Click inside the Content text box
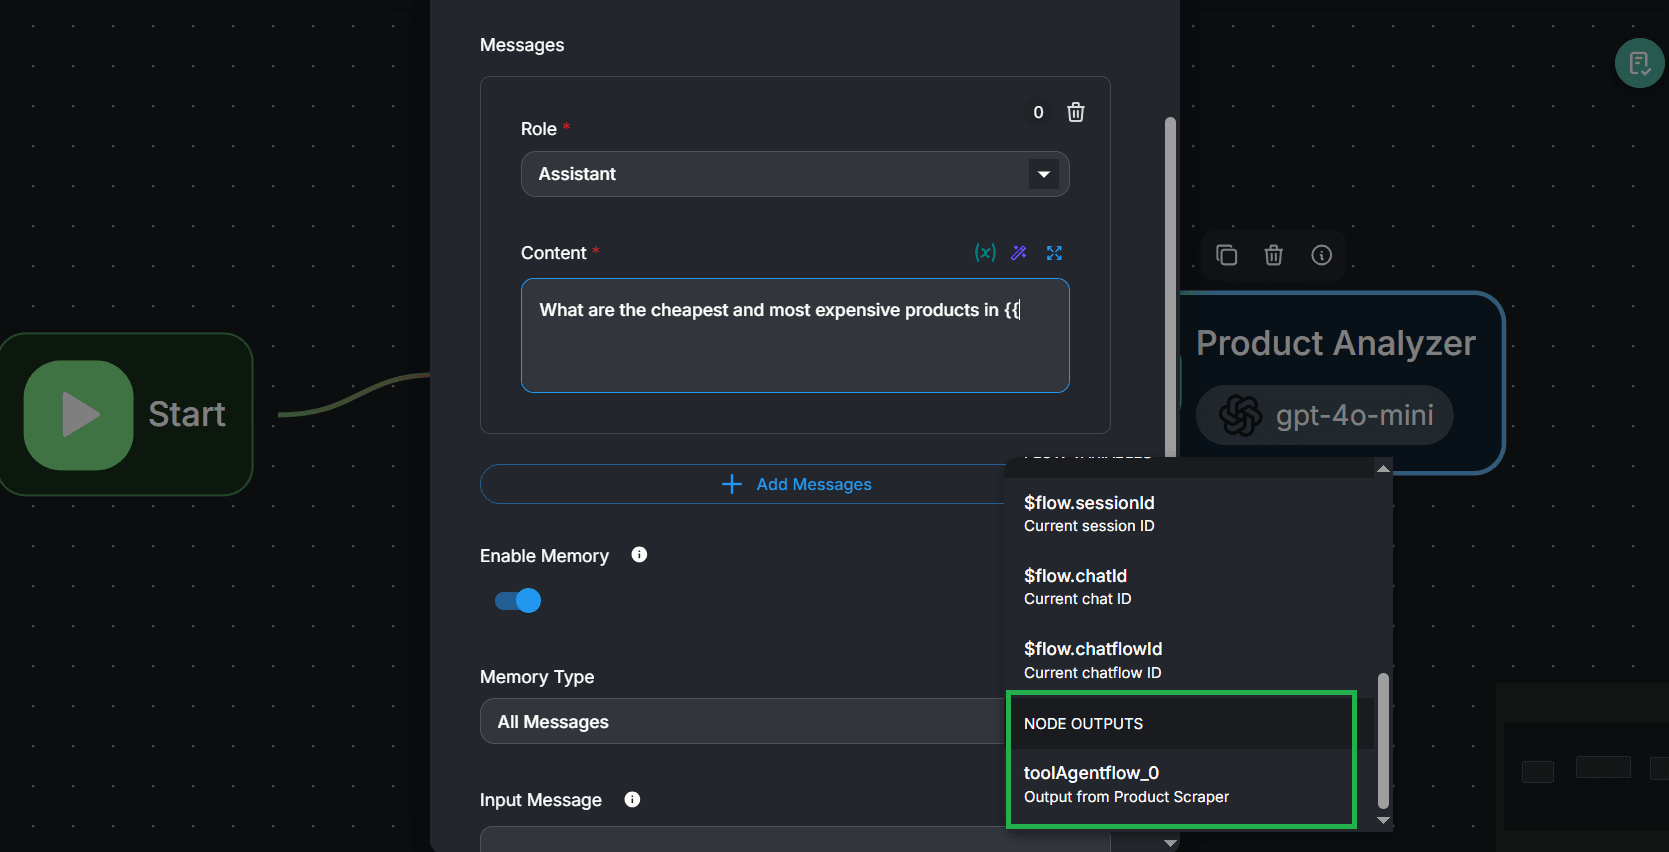Screen dimensions: 1669x852 795,336
